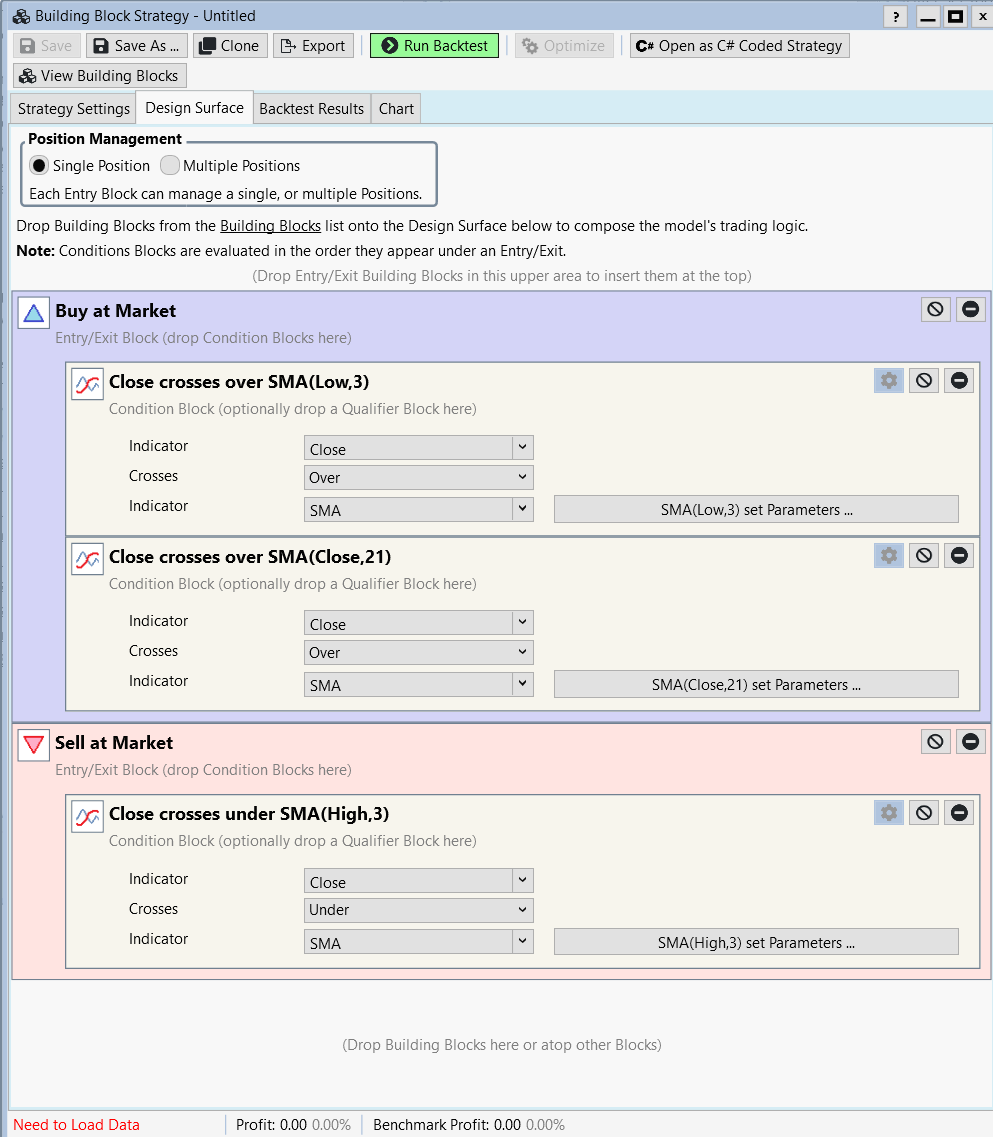Open as C# Coded Strategy
Viewport: 993px width, 1137px height.
click(740, 46)
